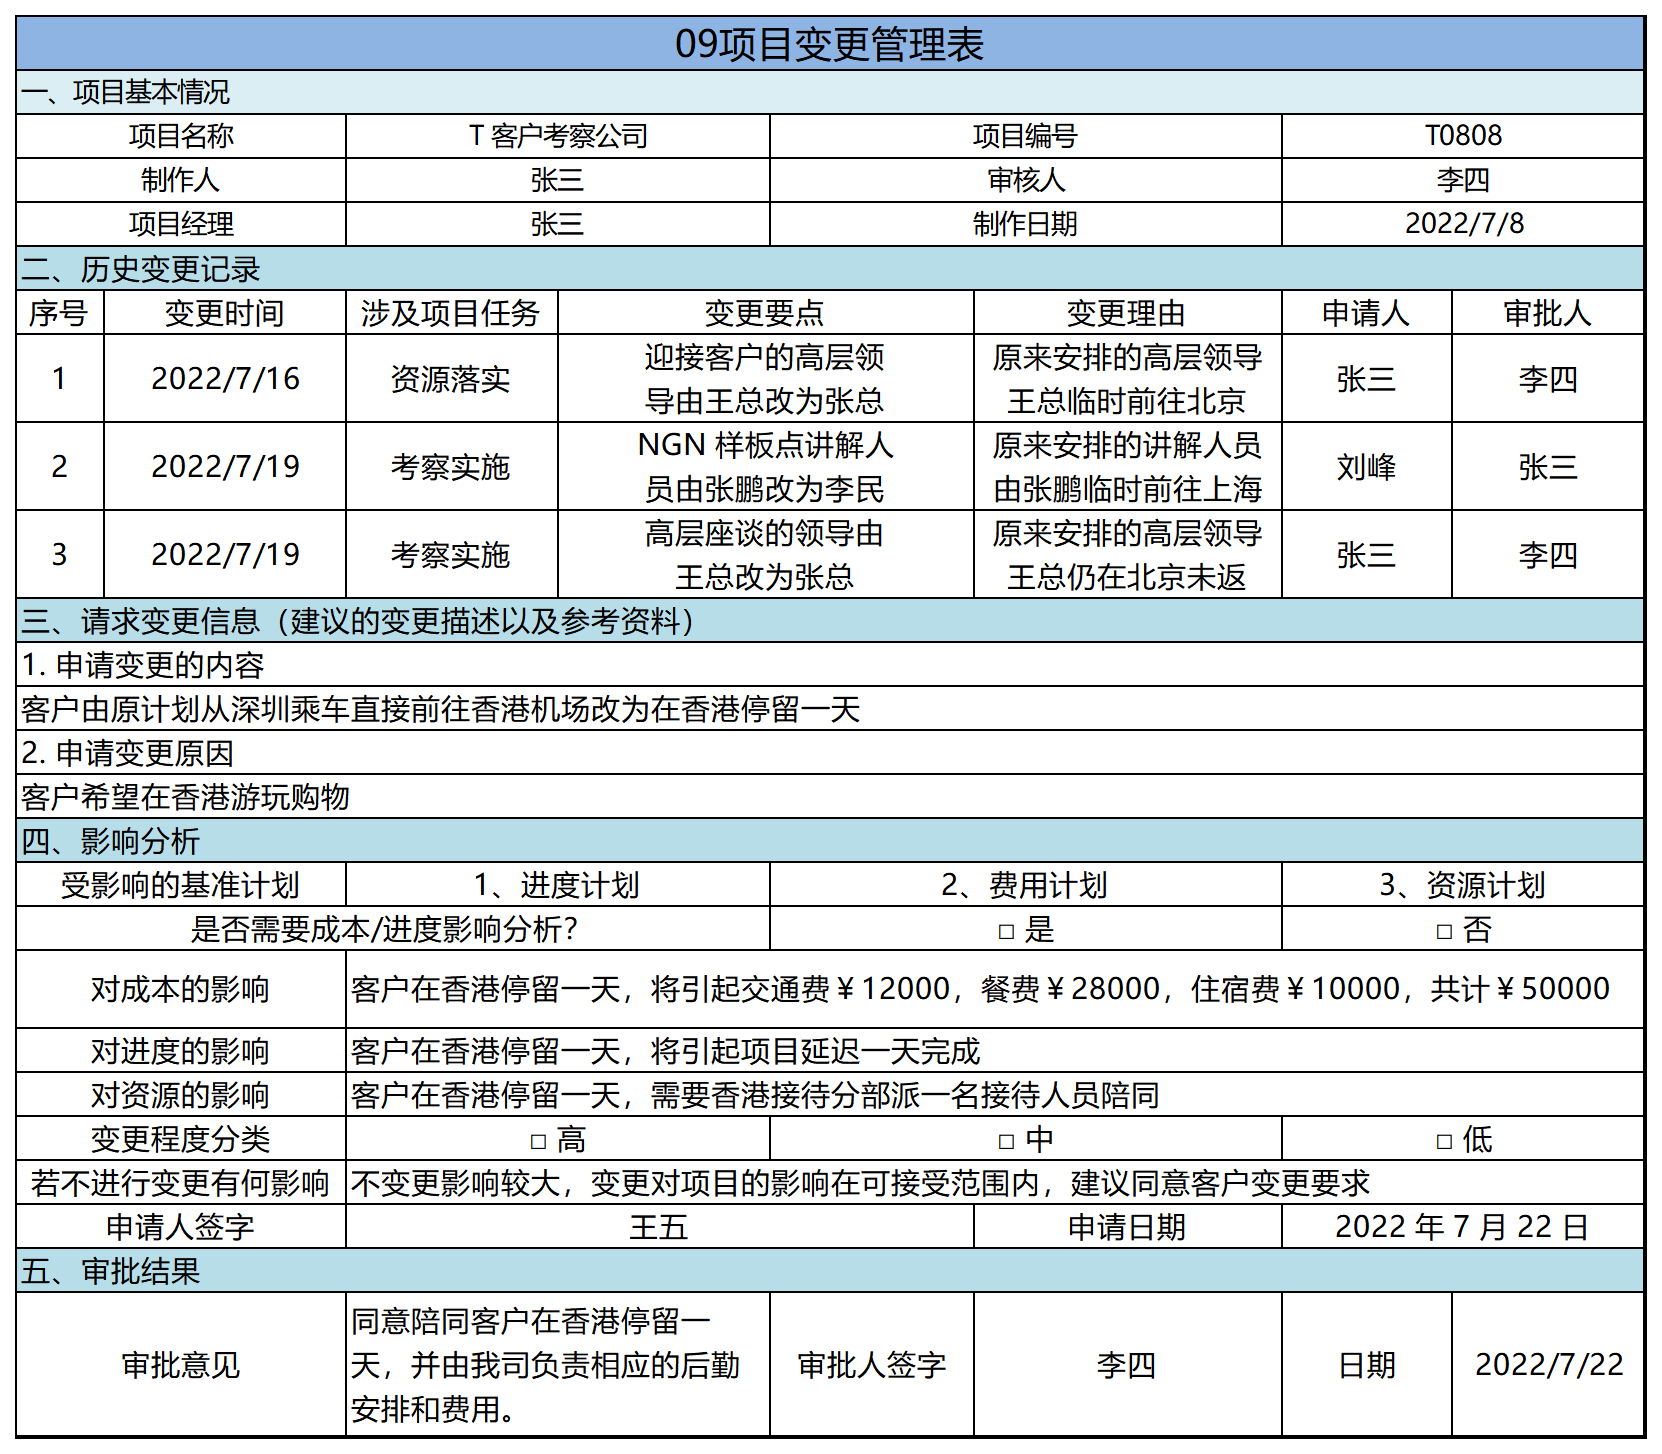Viewport: 1662px width, 1454px height.
Task: Click the 制作日期 value 2022/7/8
Action: point(1462,224)
